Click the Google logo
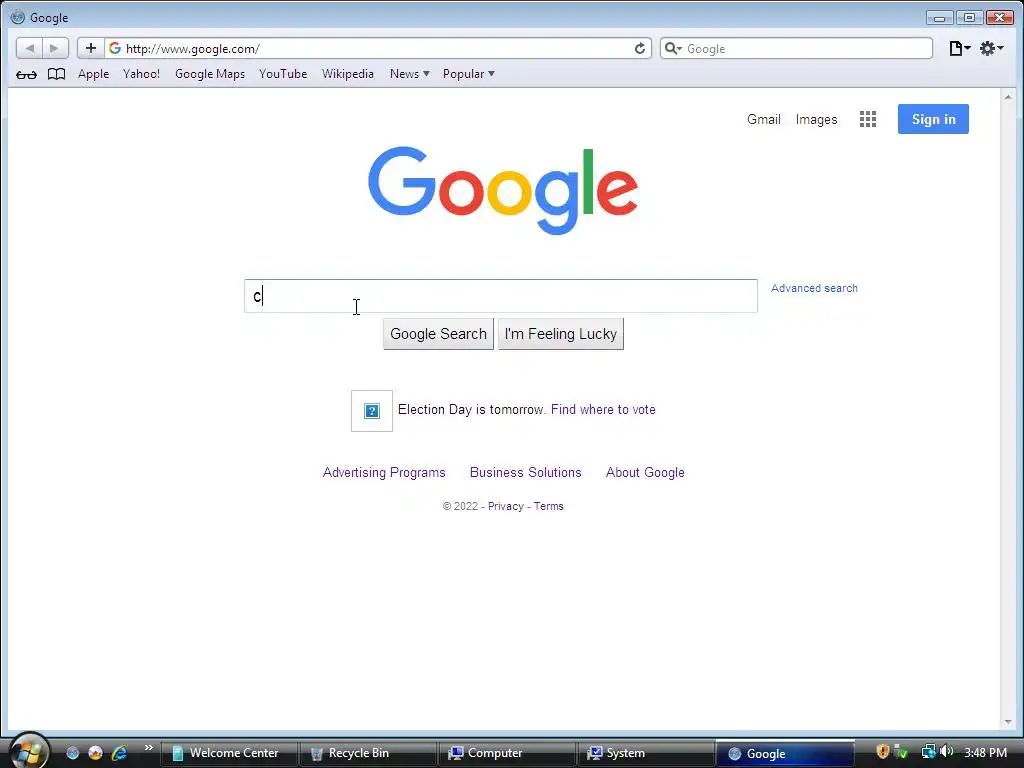Viewport: 1024px width, 768px height. [x=503, y=190]
